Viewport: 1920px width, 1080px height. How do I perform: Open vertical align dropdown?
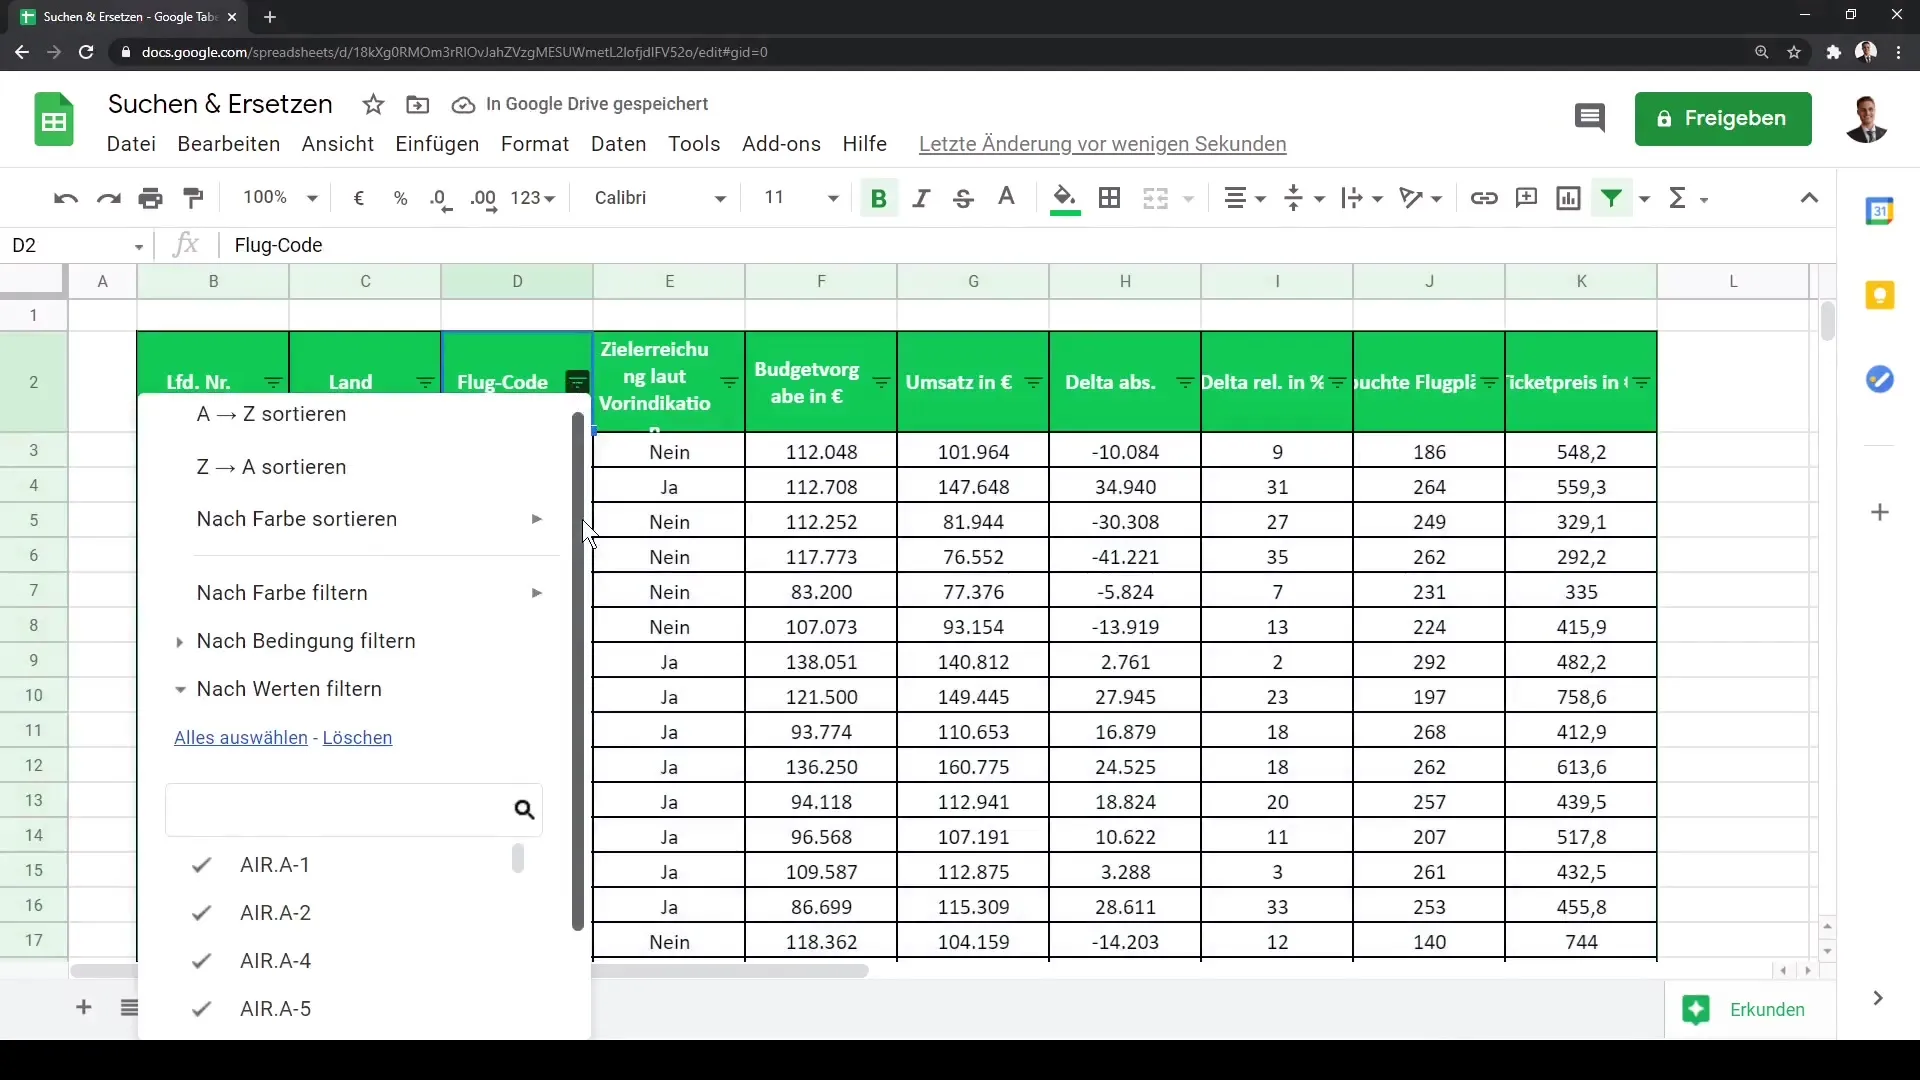(x=1304, y=198)
